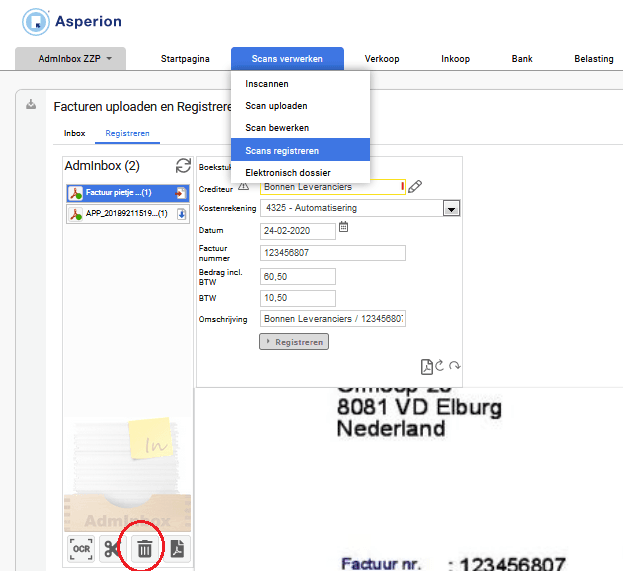Click the Crediteur warning triangle icon
Screen dimensions: 623x571
pos(243,186)
